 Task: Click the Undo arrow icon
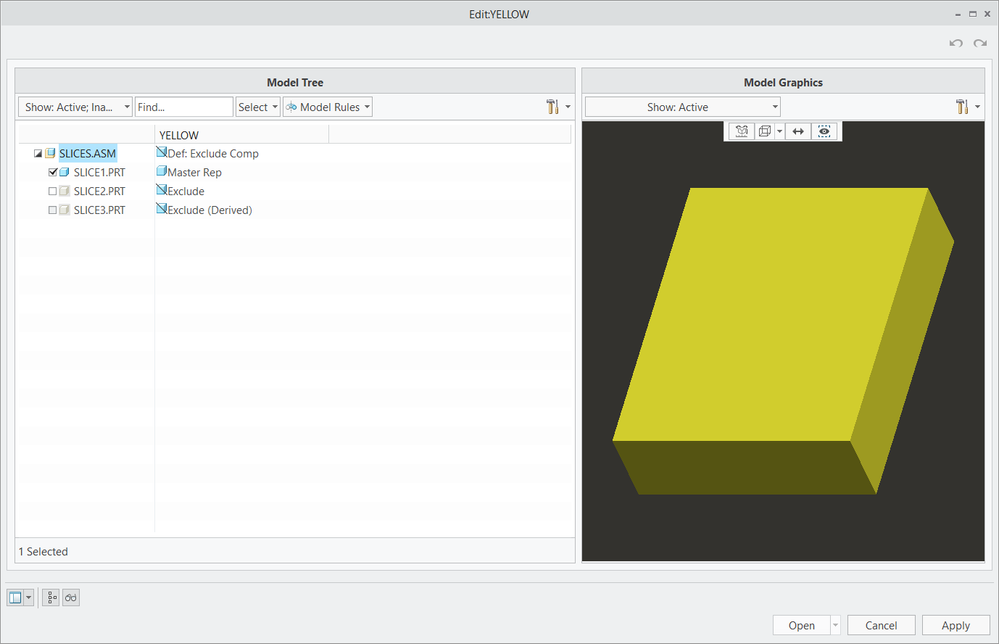click(956, 43)
